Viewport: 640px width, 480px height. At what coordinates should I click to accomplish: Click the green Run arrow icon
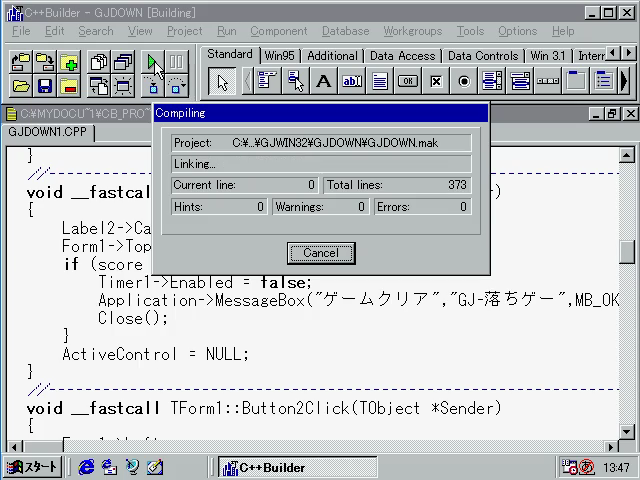[153, 62]
